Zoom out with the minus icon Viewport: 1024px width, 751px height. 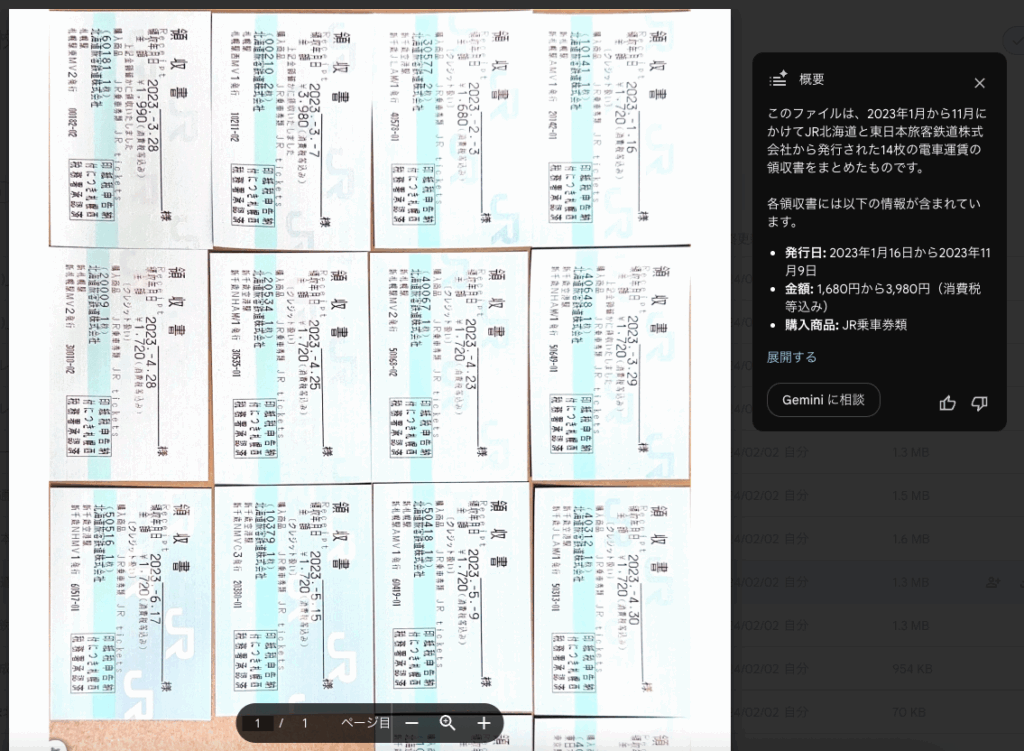tap(412, 723)
